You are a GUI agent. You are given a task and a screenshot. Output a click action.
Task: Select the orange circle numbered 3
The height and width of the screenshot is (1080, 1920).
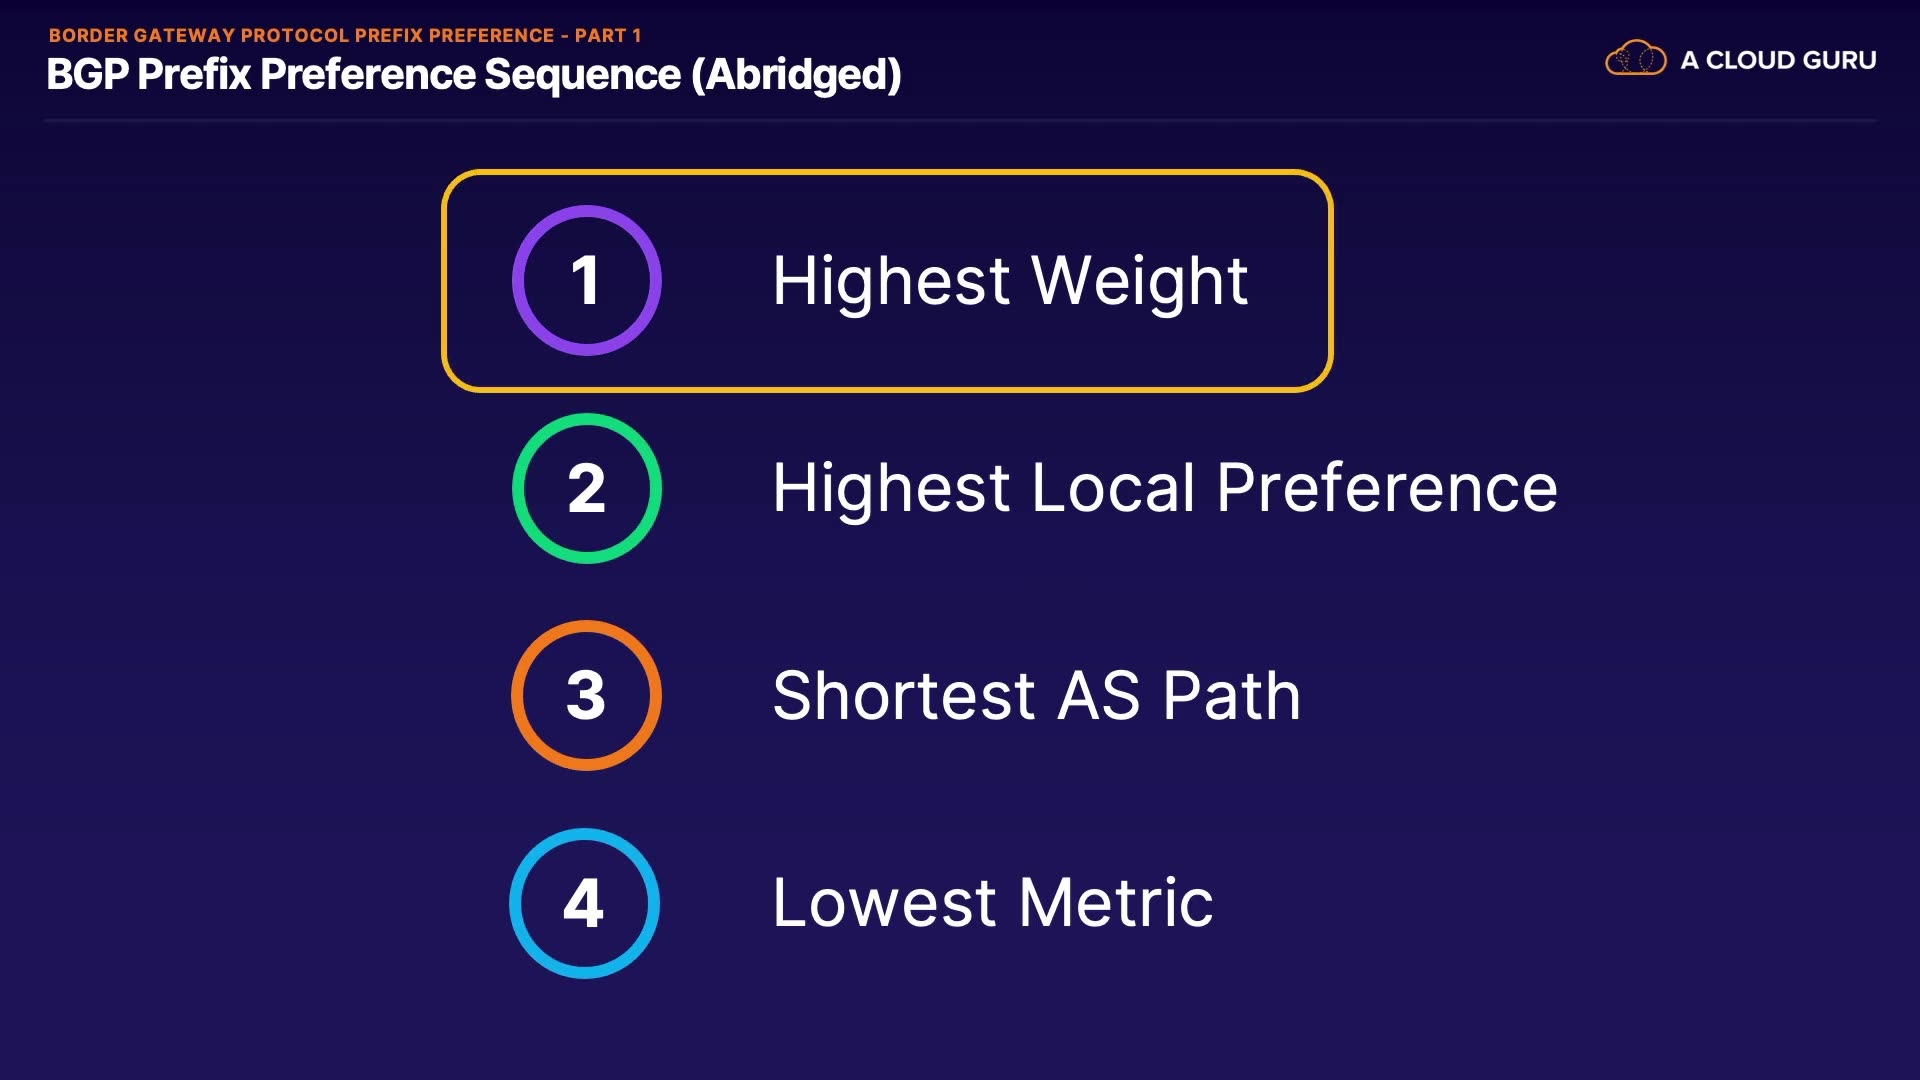587,695
